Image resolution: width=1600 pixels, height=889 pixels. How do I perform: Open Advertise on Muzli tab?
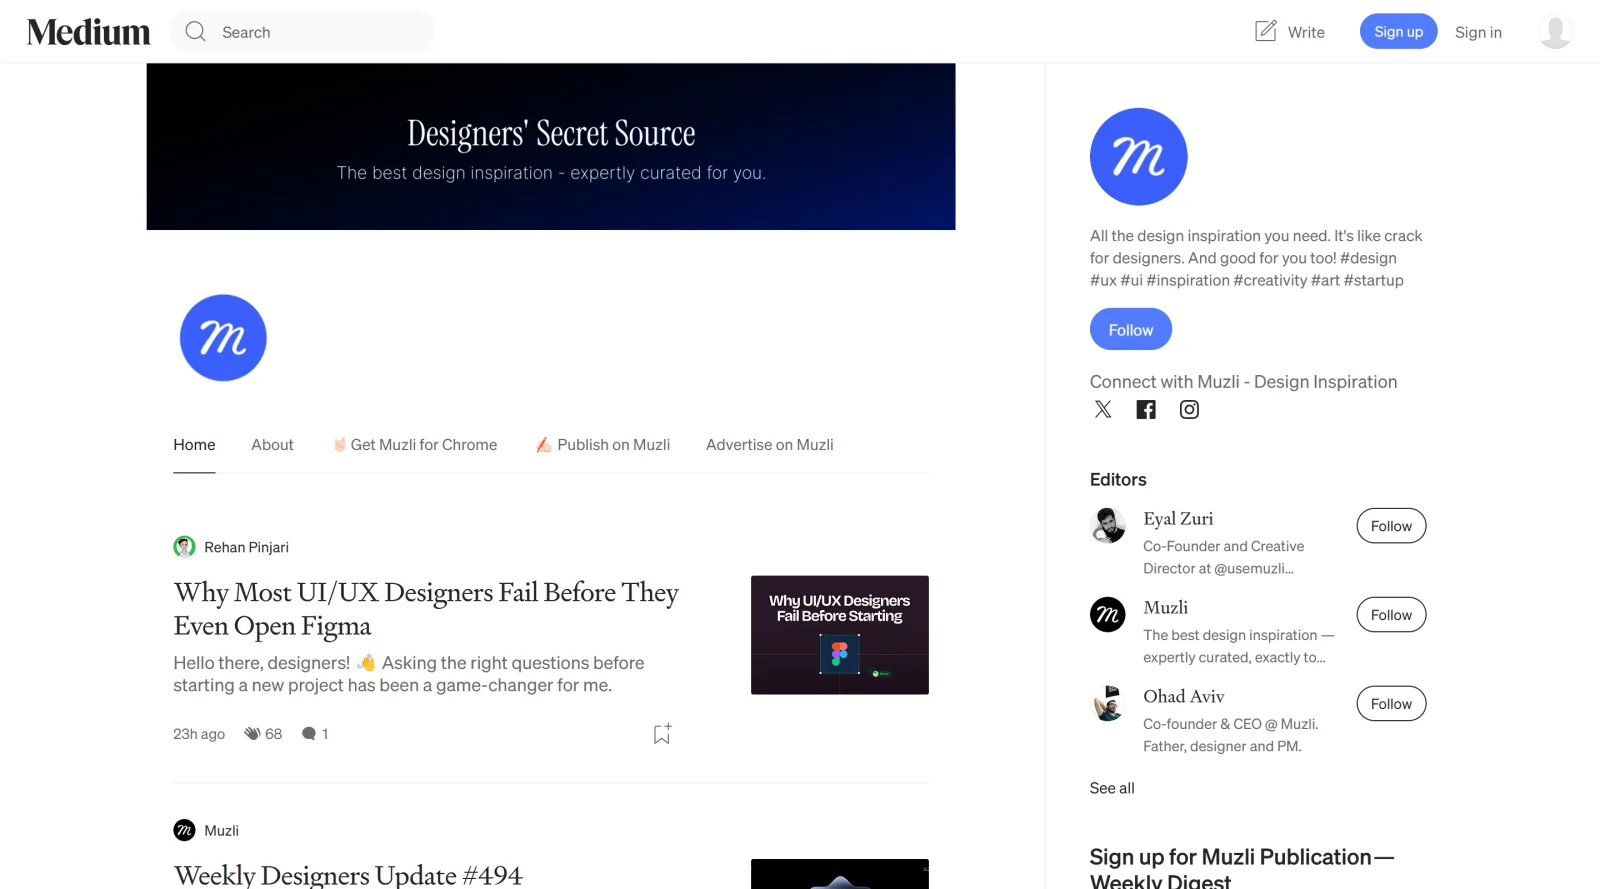coord(770,445)
